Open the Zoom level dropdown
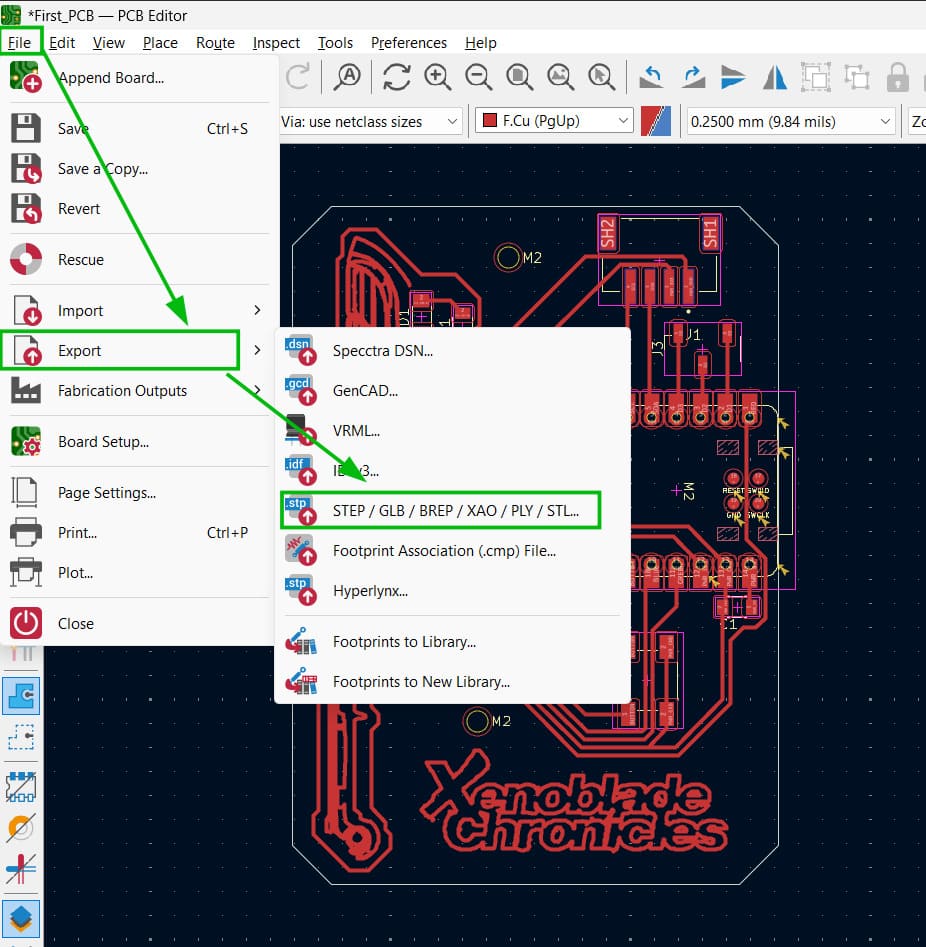Viewport: 926px width, 947px height. (917, 121)
